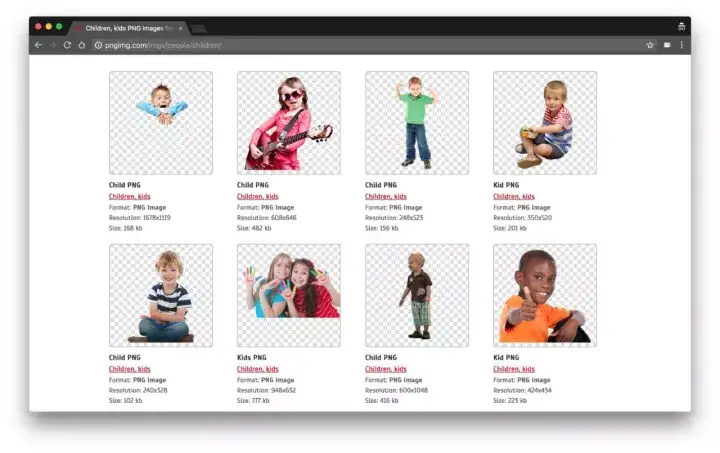The width and height of the screenshot is (720, 453).
Task: Click the incognito icon in title bar
Action: 681,27
